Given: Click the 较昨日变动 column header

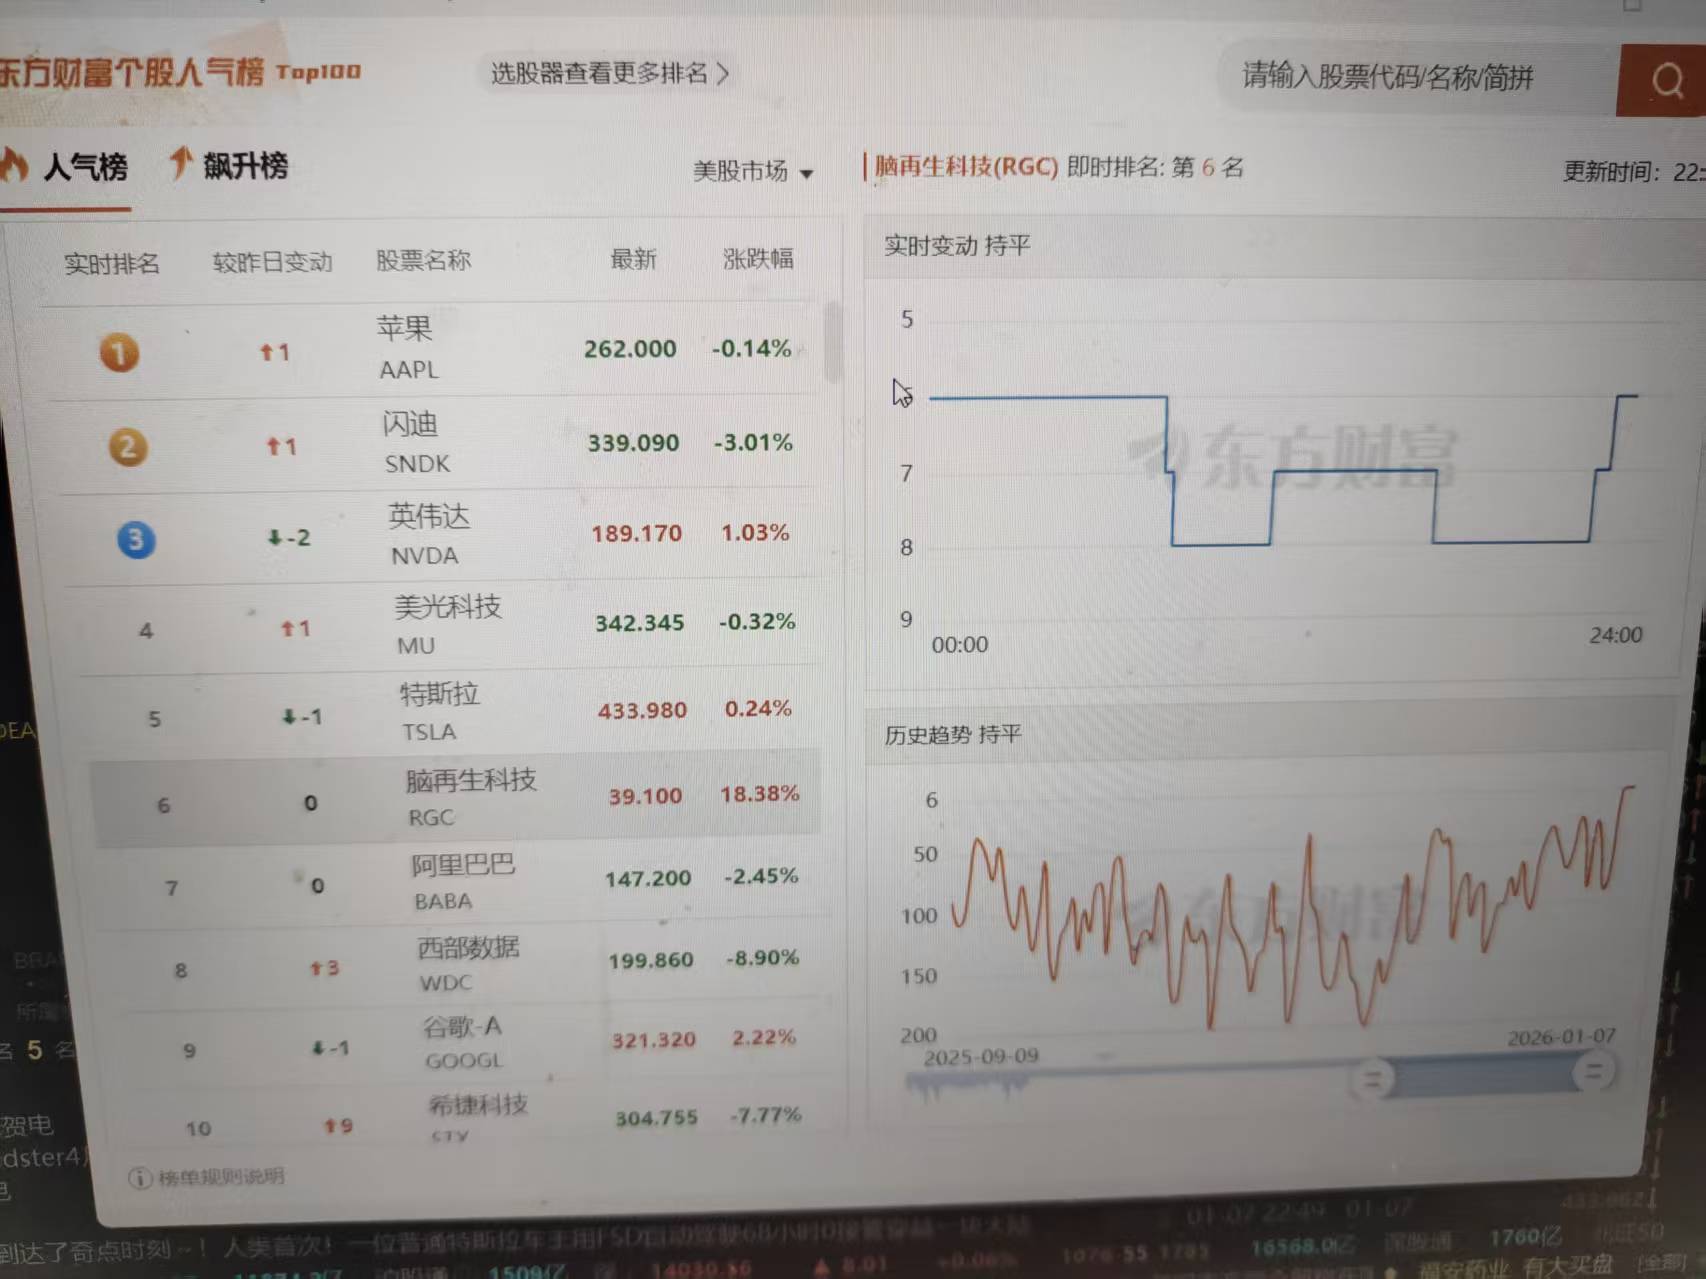Looking at the screenshot, I should (272, 262).
